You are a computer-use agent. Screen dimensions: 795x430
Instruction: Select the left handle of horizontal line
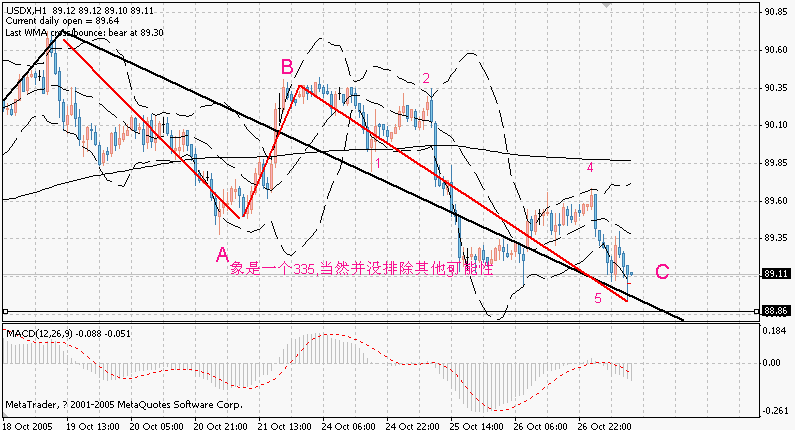(x=5, y=311)
